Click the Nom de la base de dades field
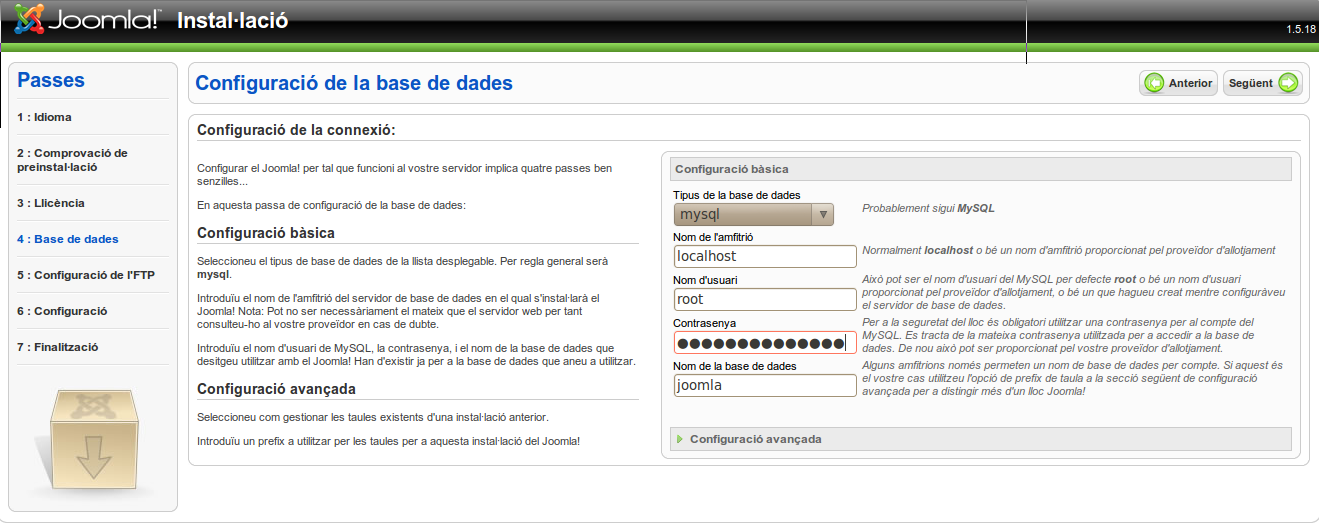This screenshot has width=1319, height=524. 765,385
